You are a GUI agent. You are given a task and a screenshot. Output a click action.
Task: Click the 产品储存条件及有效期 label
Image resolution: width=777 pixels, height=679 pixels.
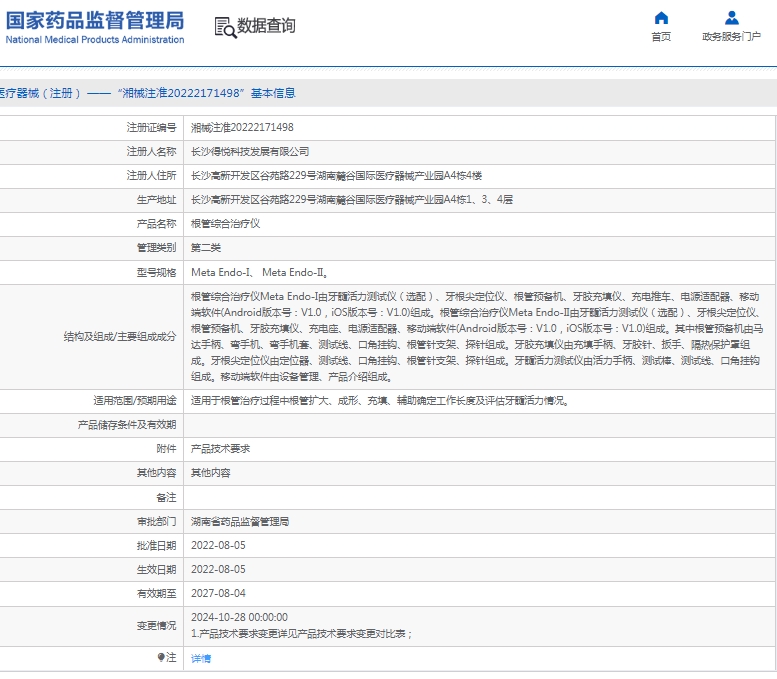tap(126, 425)
